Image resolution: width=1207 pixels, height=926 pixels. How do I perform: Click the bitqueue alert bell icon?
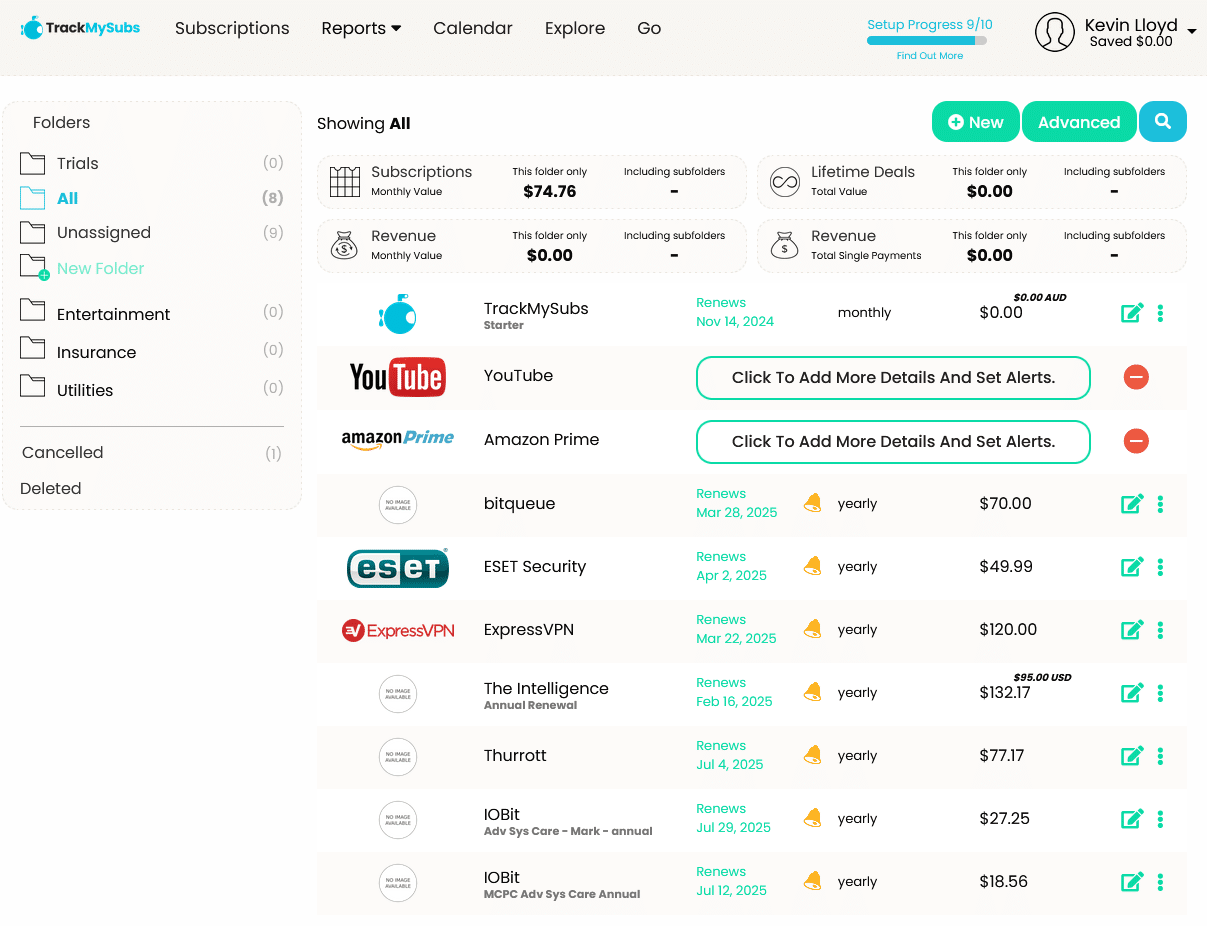[x=813, y=503]
